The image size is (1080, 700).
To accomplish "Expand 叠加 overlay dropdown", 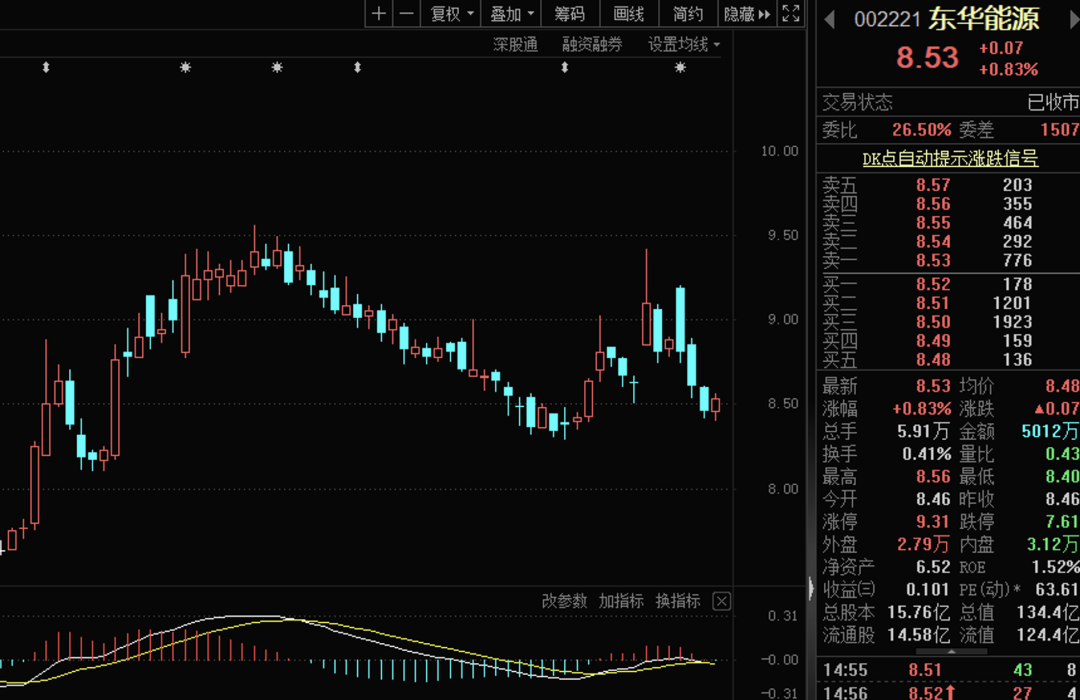I will click(x=511, y=14).
